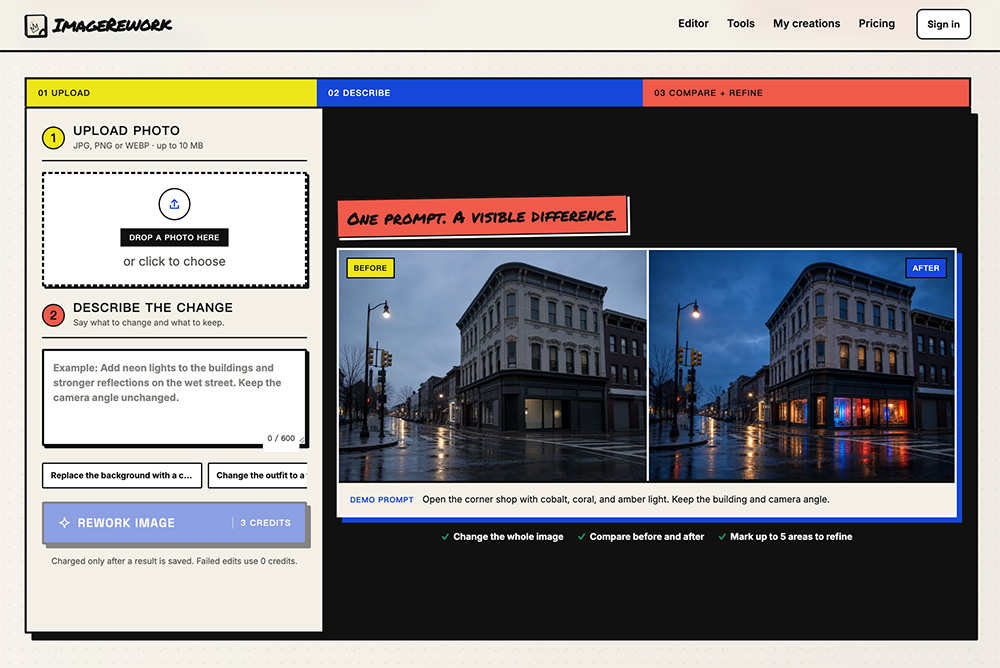Viewport: 1000px width, 668px height.
Task: Open the Pricing page link
Action: pos(876,24)
